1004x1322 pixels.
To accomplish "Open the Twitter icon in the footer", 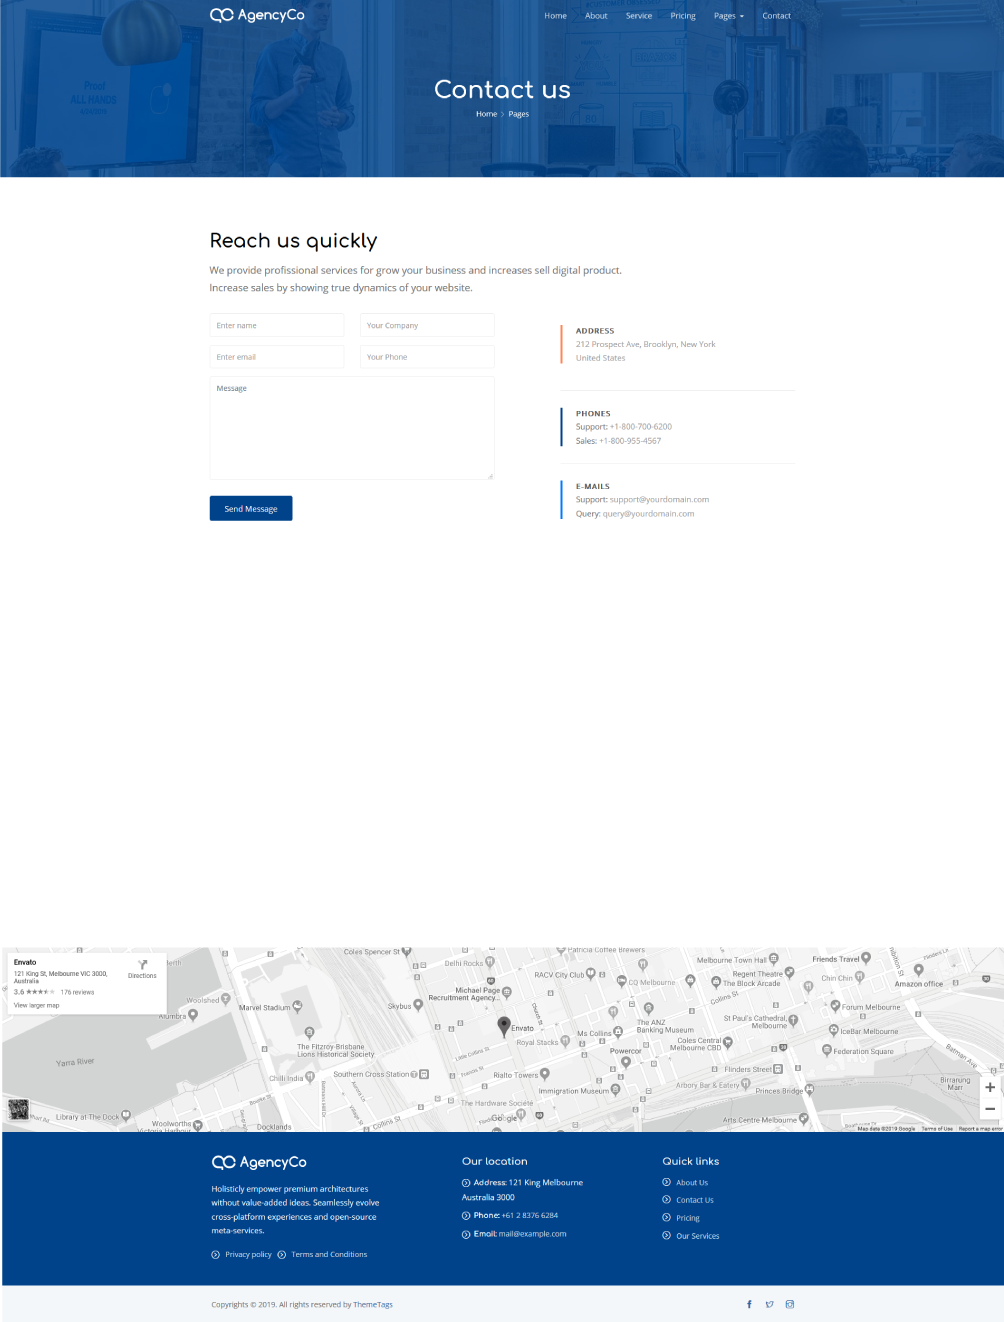I will pos(769,1304).
